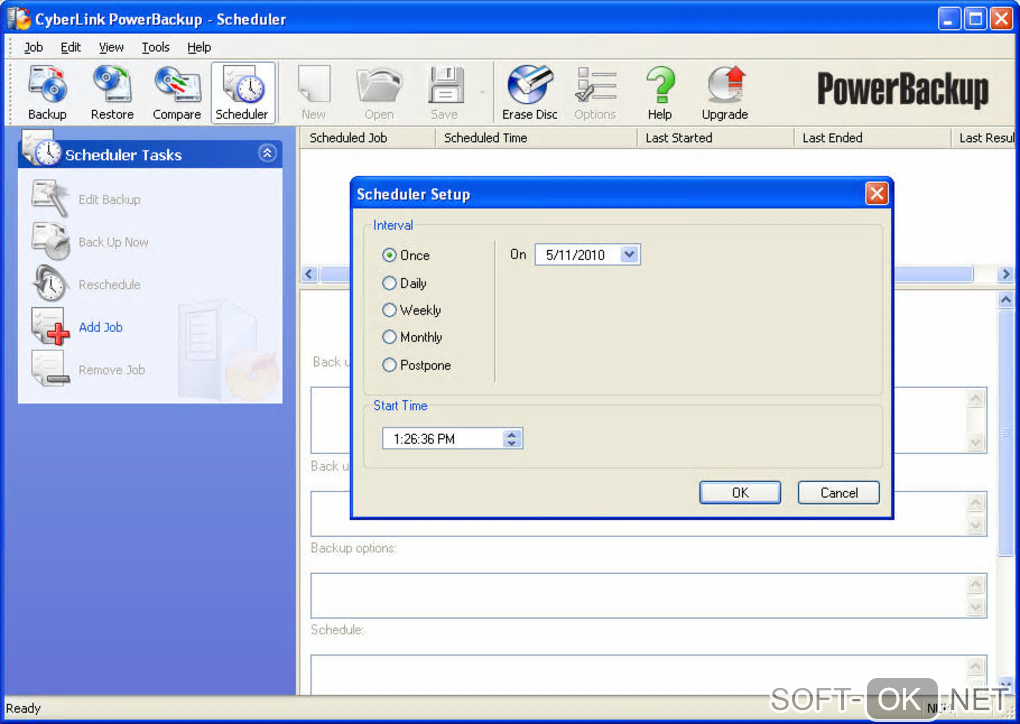Click the Edit Backup link
1020x724 pixels.
click(109, 200)
